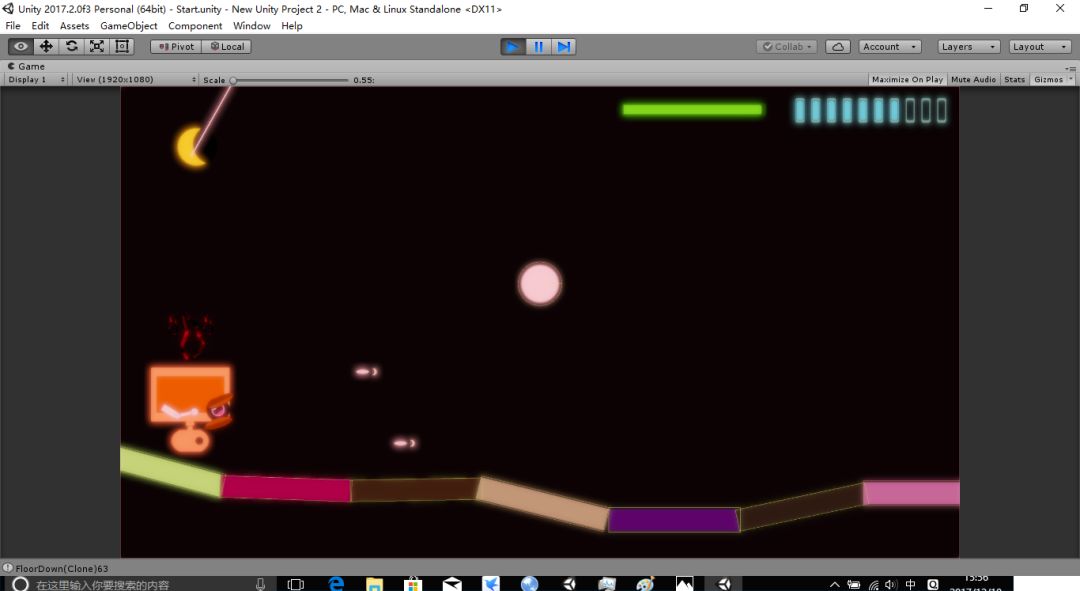Click the yellow crescent moon
This screenshot has width=1080, height=591.
[192, 147]
